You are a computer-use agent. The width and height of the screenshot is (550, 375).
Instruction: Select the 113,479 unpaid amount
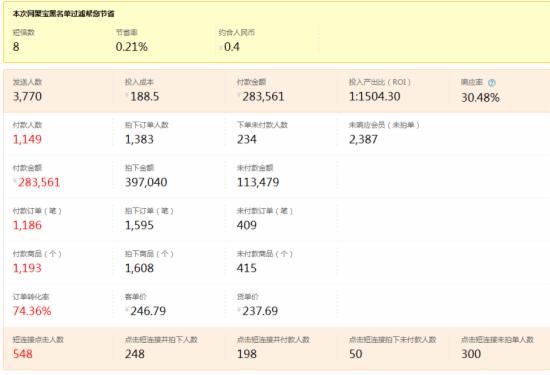[x=258, y=182]
